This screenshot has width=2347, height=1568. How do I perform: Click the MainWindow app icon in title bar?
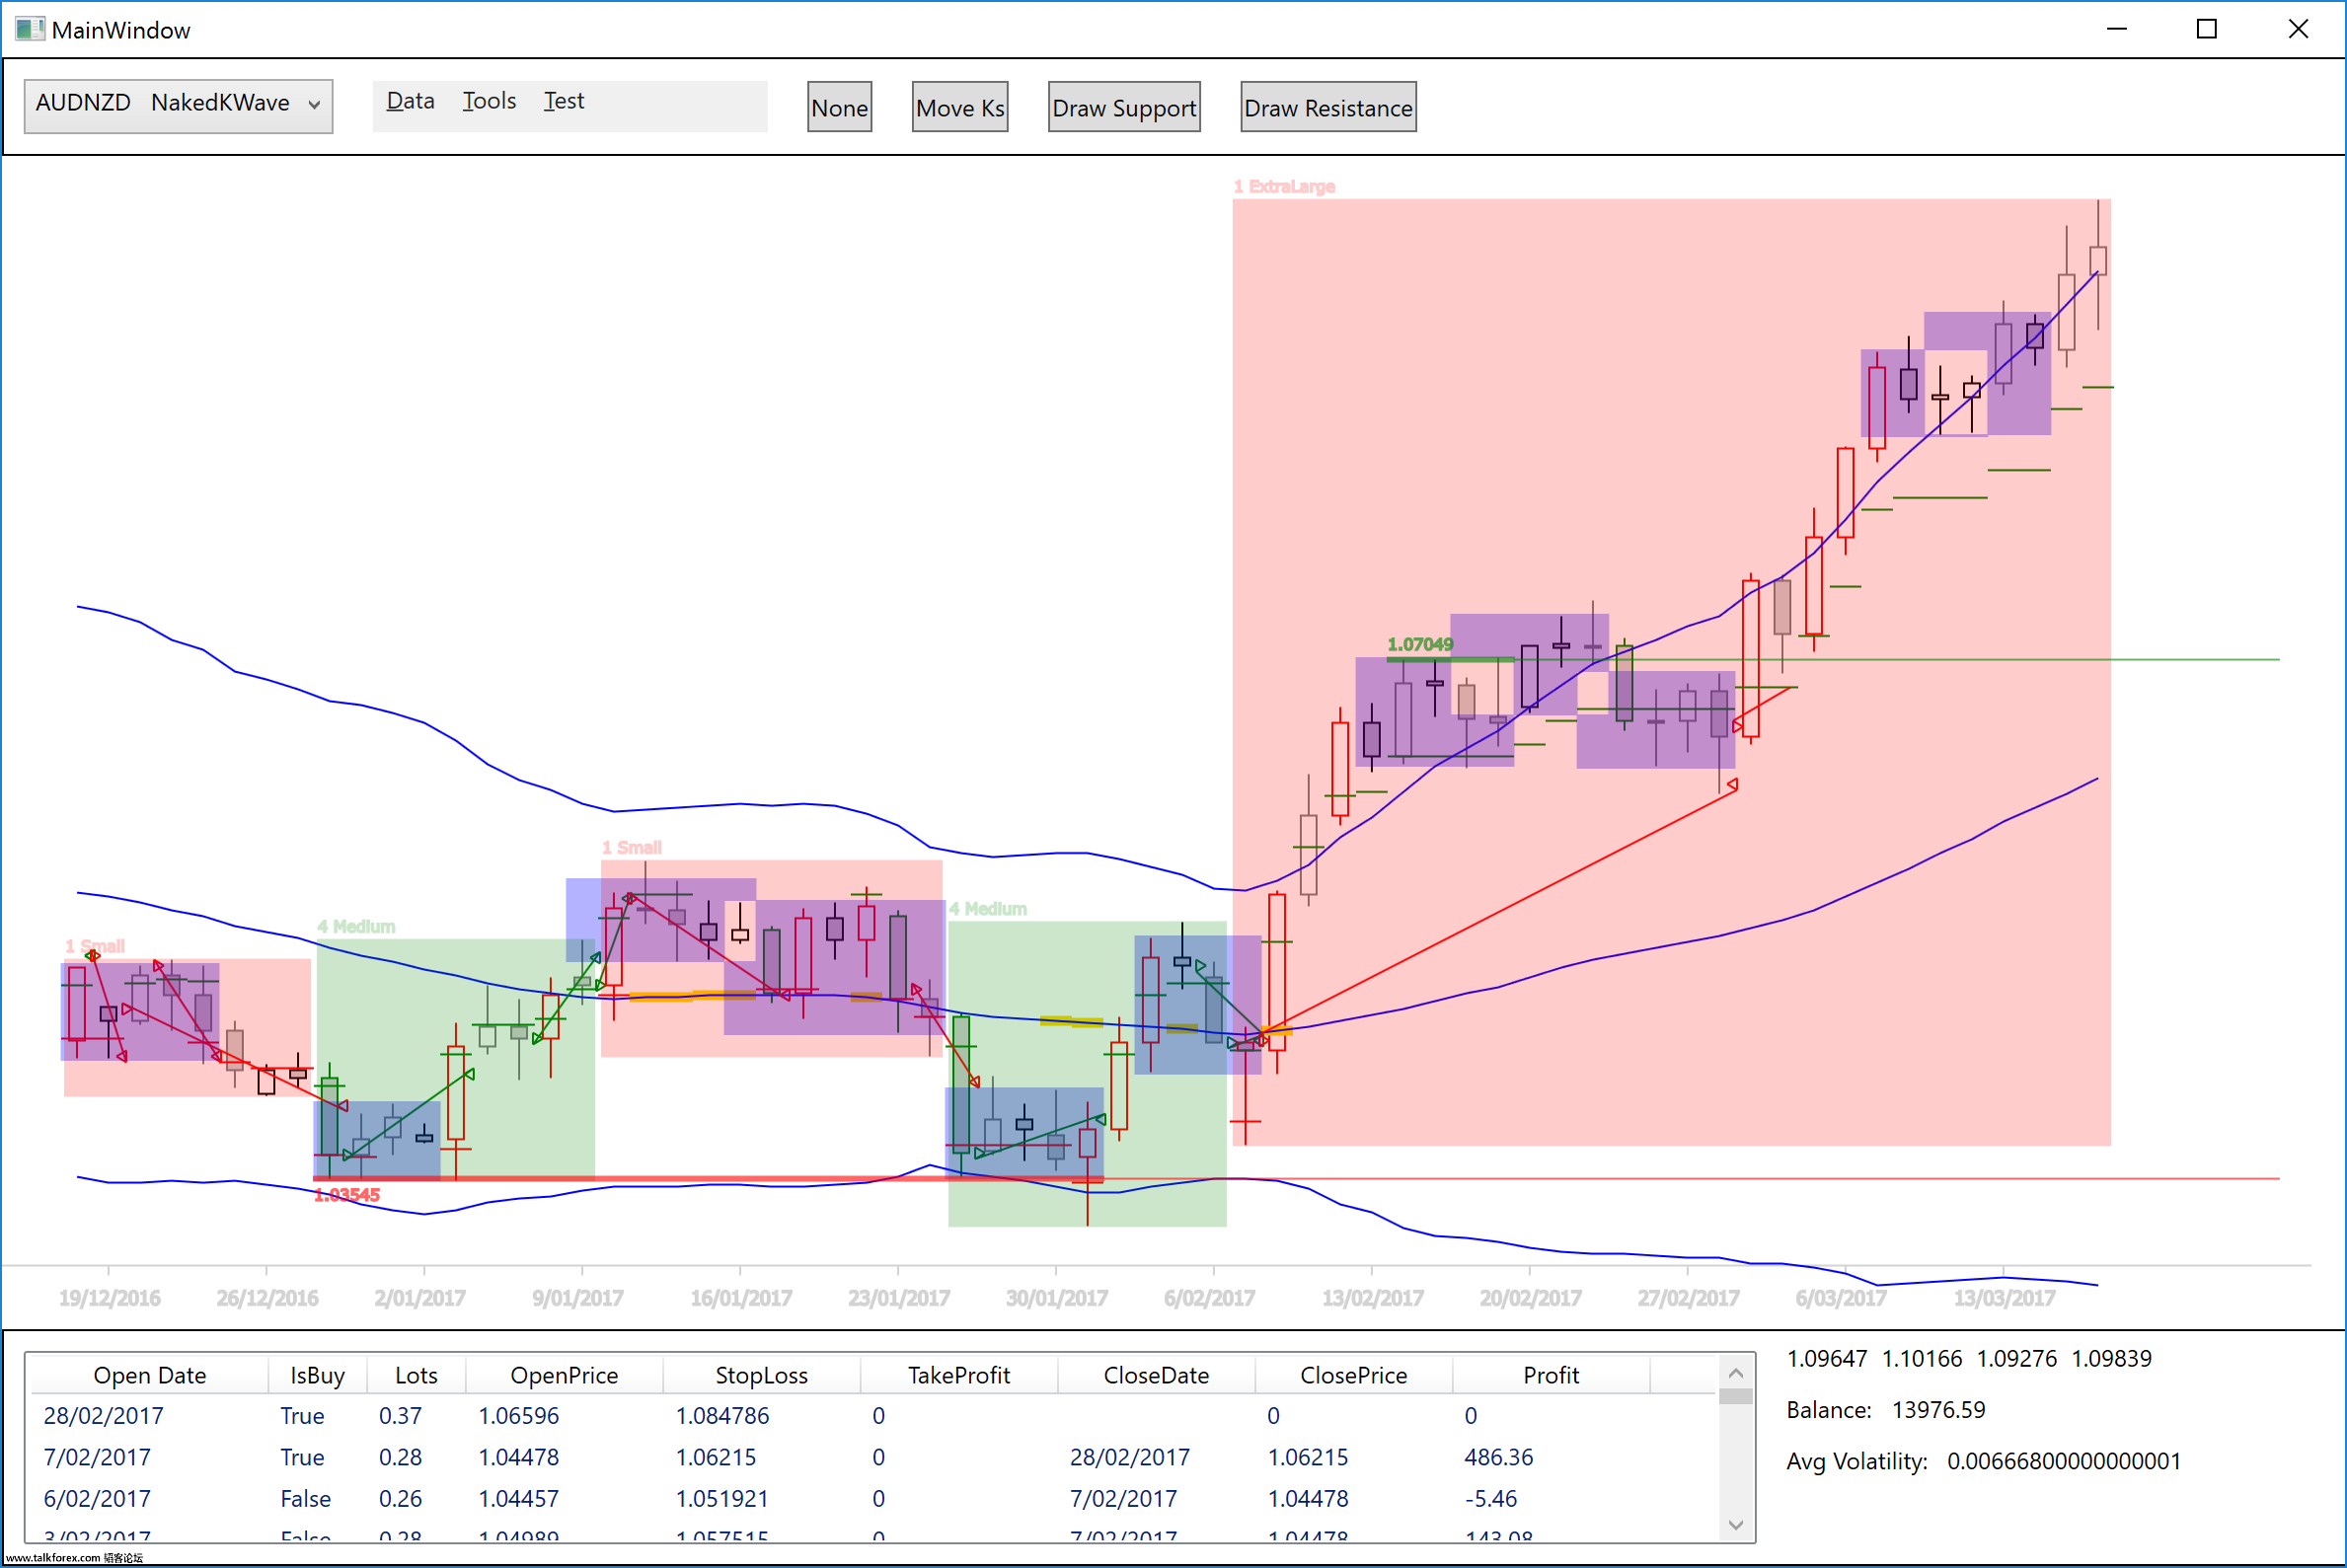click(29, 29)
